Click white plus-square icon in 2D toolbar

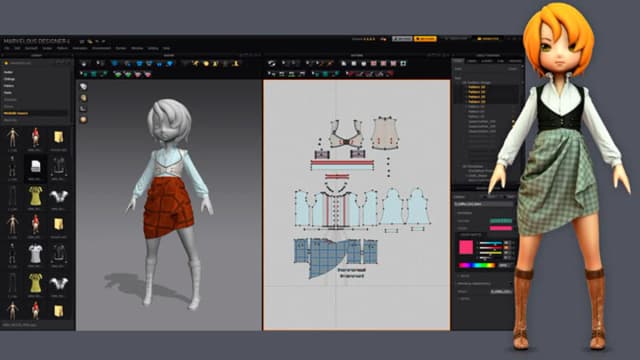click(x=403, y=63)
